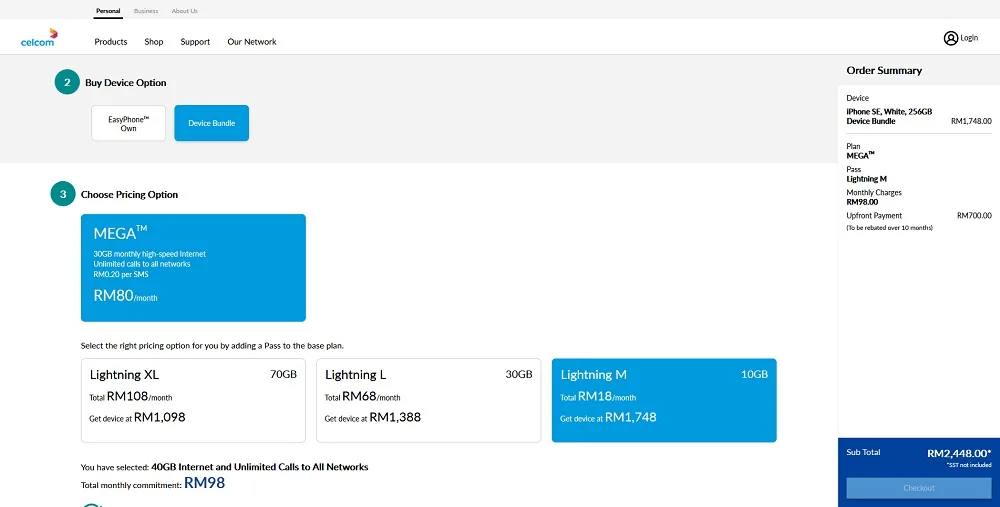Open the Products menu
The height and width of the screenshot is (507, 1000).
click(111, 41)
